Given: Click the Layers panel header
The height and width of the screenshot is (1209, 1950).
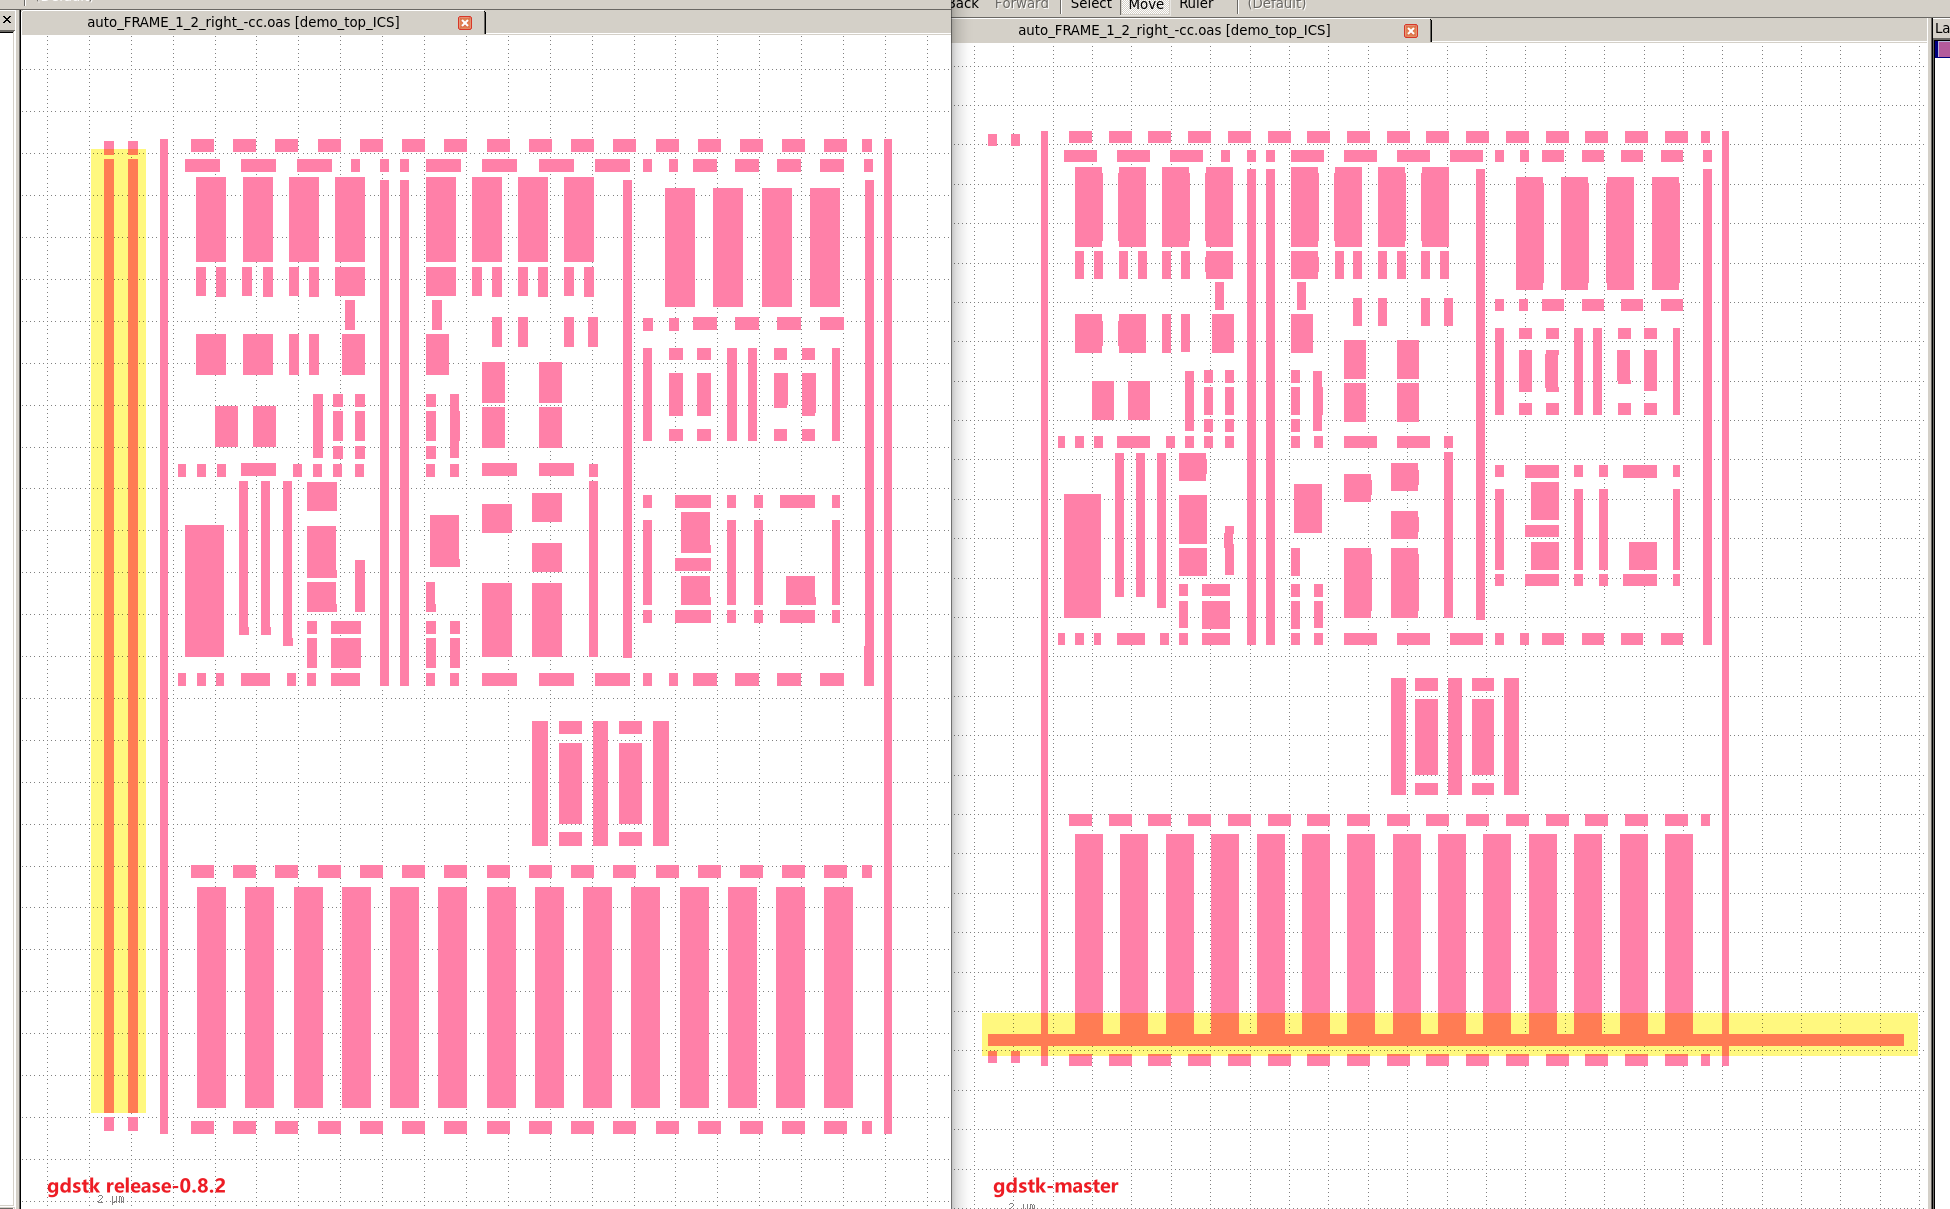Looking at the screenshot, I should point(1941,28).
